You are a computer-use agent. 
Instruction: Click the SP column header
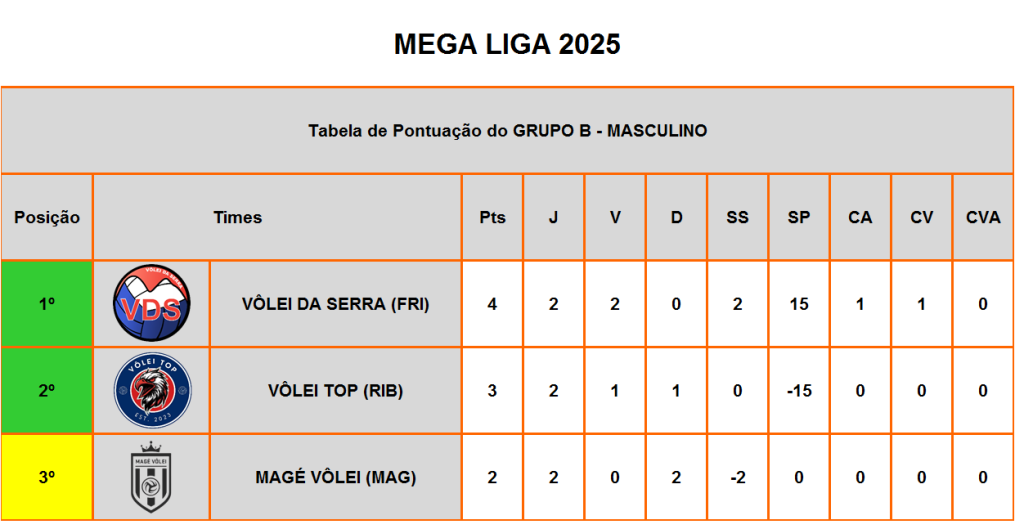(x=799, y=217)
